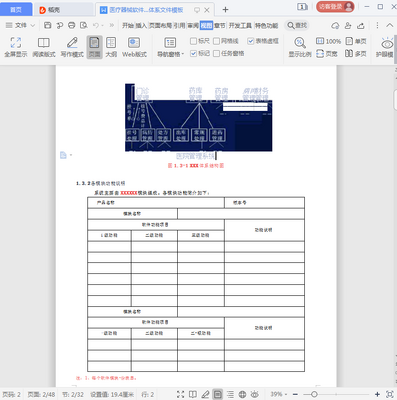
Task: Click the Save icon in quick access toolbar
Action: tap(48, 25)
